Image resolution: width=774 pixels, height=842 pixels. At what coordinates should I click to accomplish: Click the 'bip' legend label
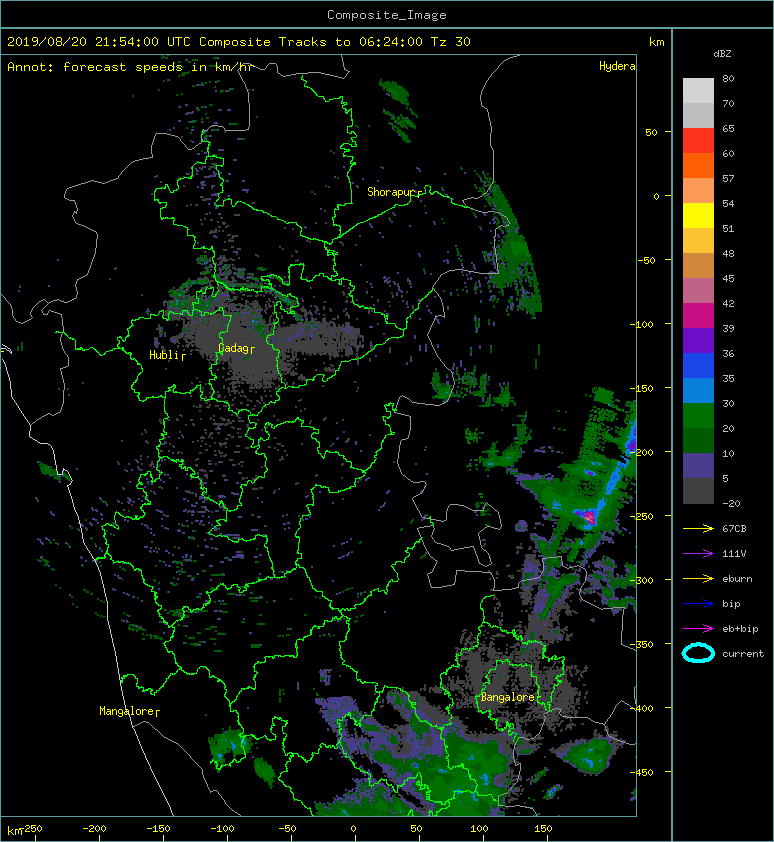click(x=732, y=604)
